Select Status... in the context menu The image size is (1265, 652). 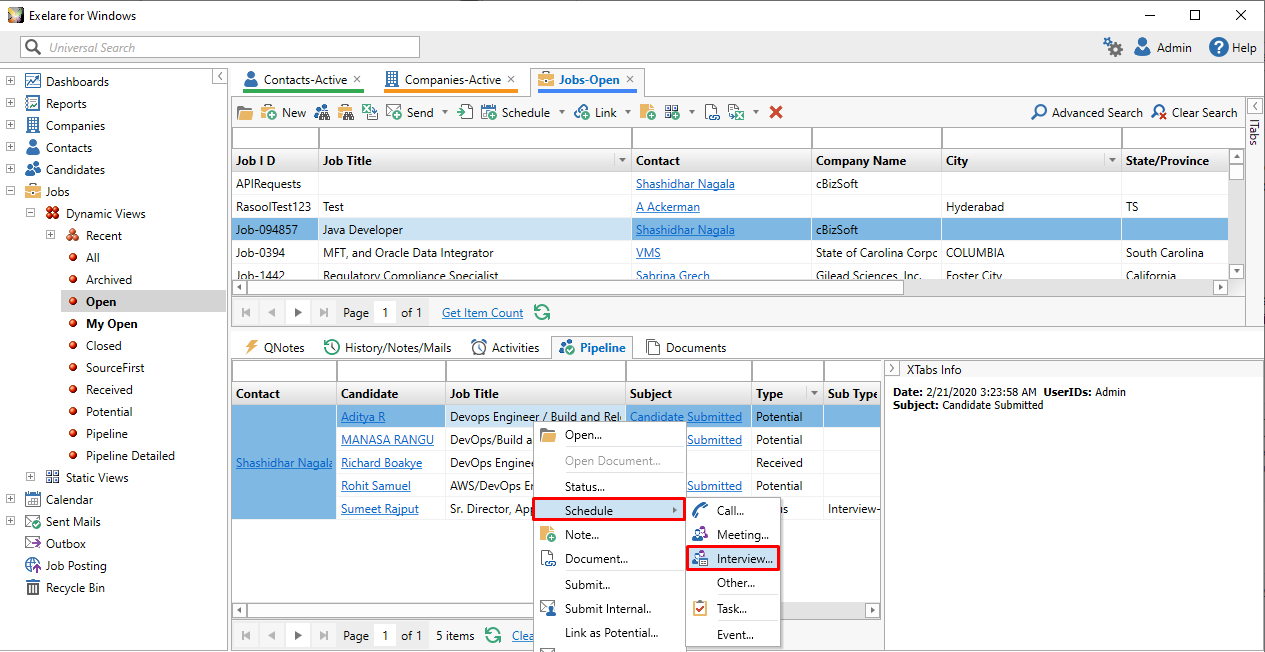pyautogui.click(x=609, y=487)
